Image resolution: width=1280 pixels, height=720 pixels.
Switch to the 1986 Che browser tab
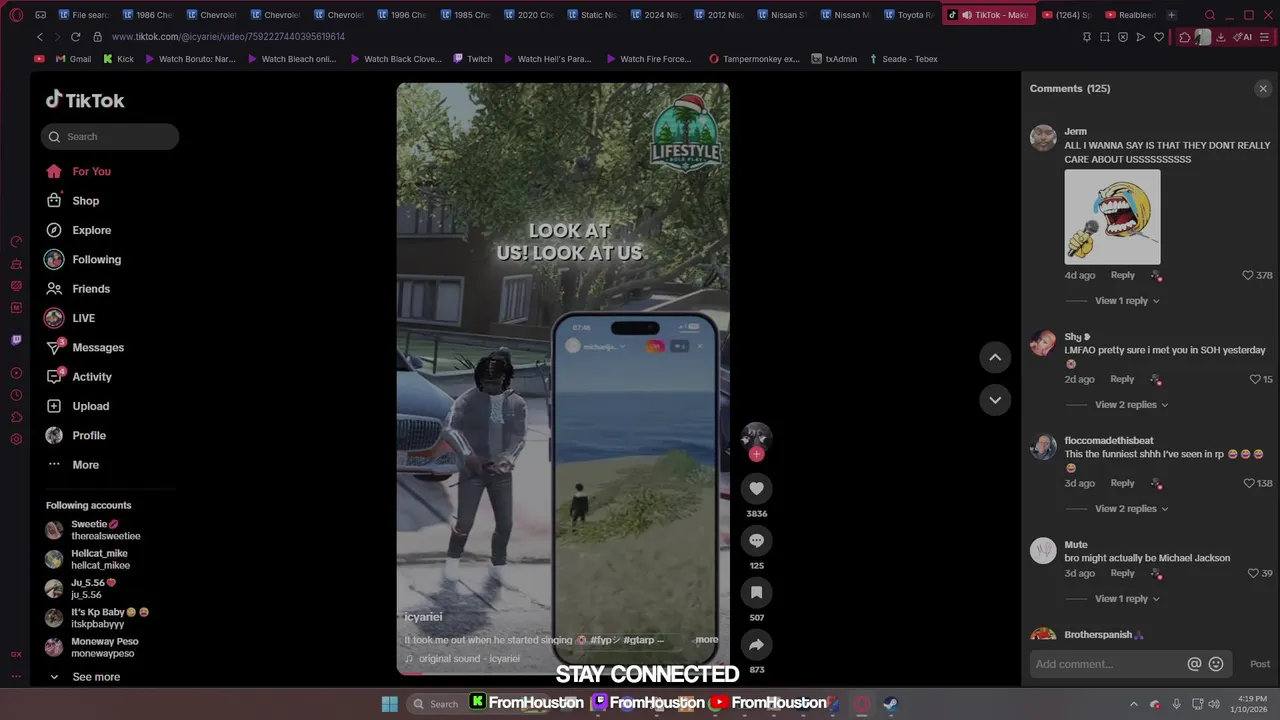(x=147, y=15)
